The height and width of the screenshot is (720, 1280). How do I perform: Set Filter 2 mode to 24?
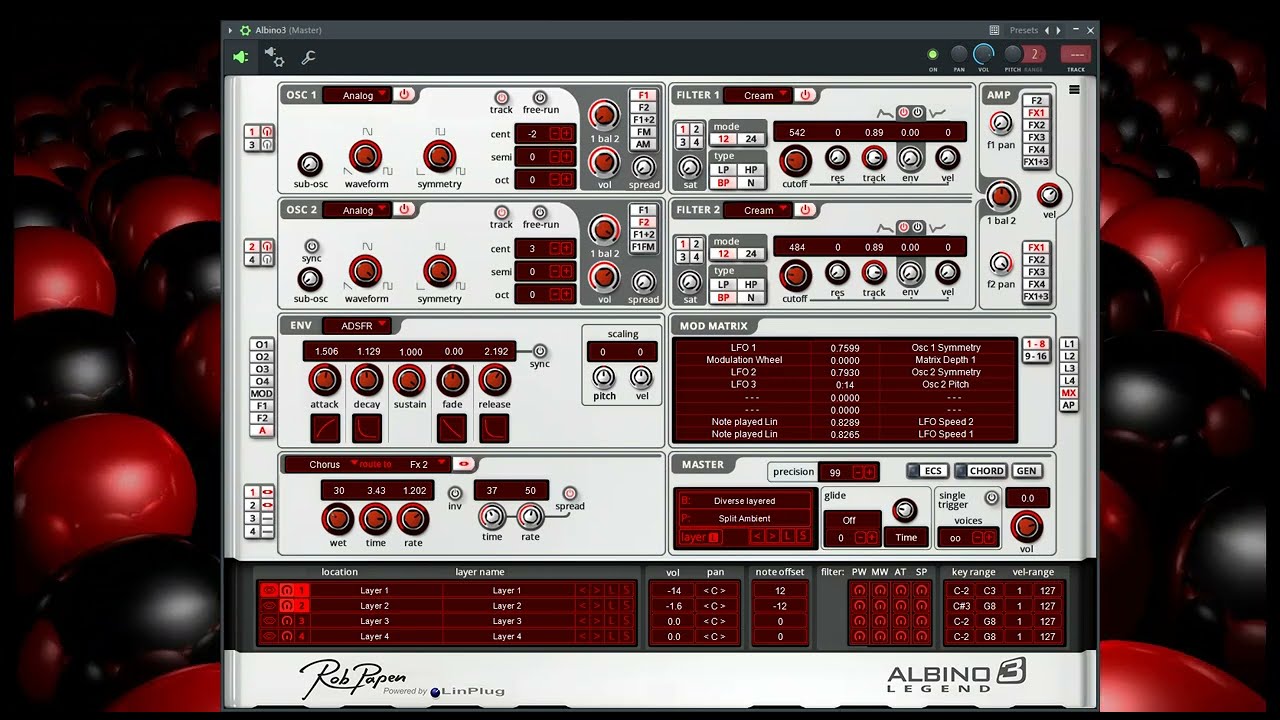click(x=751, y=254)
